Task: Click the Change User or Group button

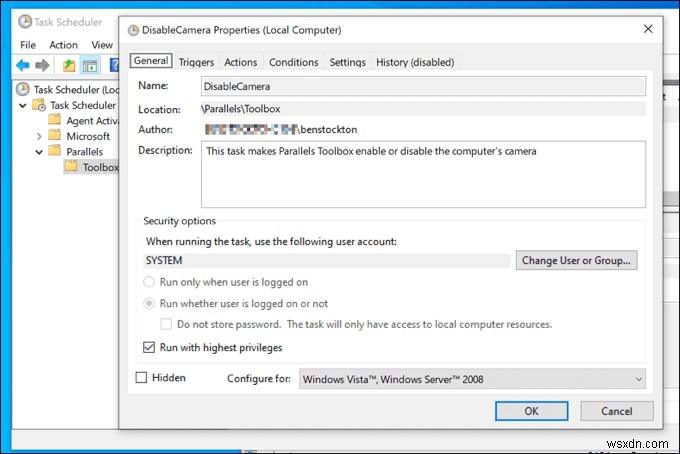Action: [576, 260]
